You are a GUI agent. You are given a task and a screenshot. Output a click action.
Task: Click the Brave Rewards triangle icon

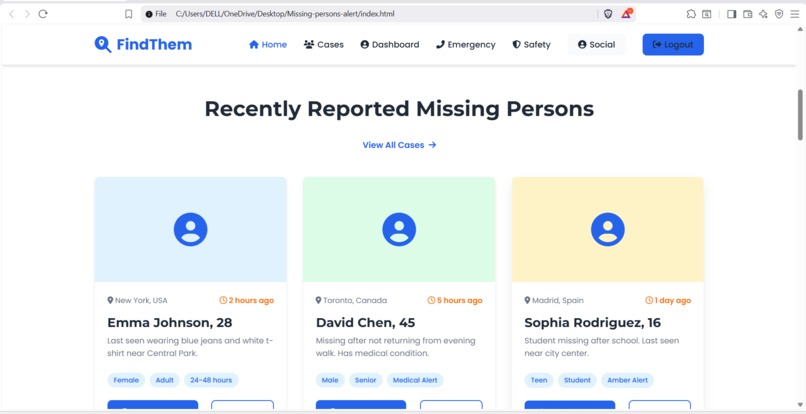point(626,14)
